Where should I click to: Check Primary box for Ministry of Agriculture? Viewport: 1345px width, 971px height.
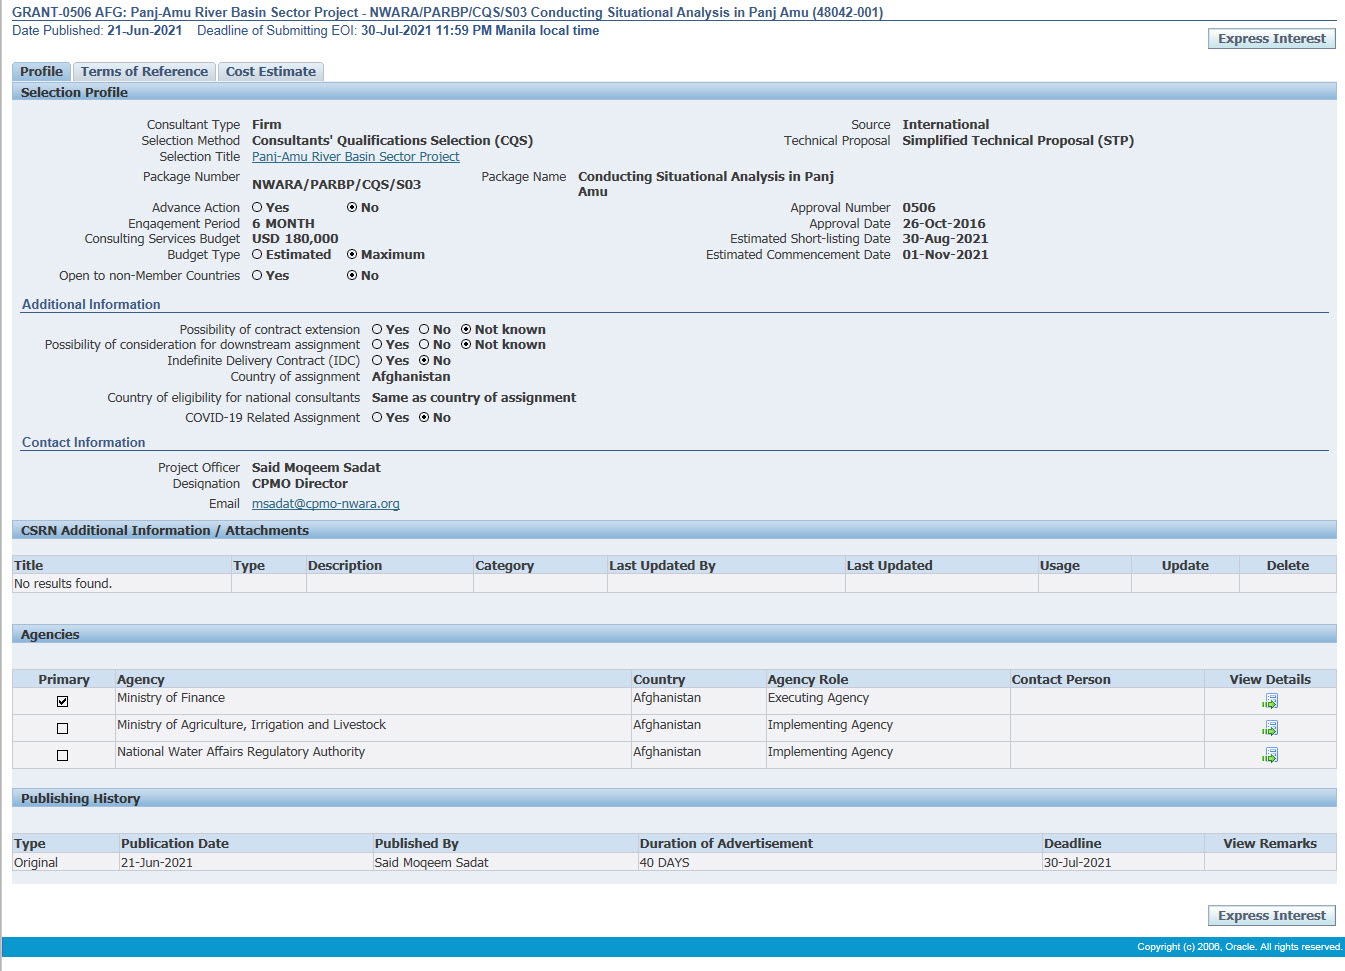pos(63,729)
